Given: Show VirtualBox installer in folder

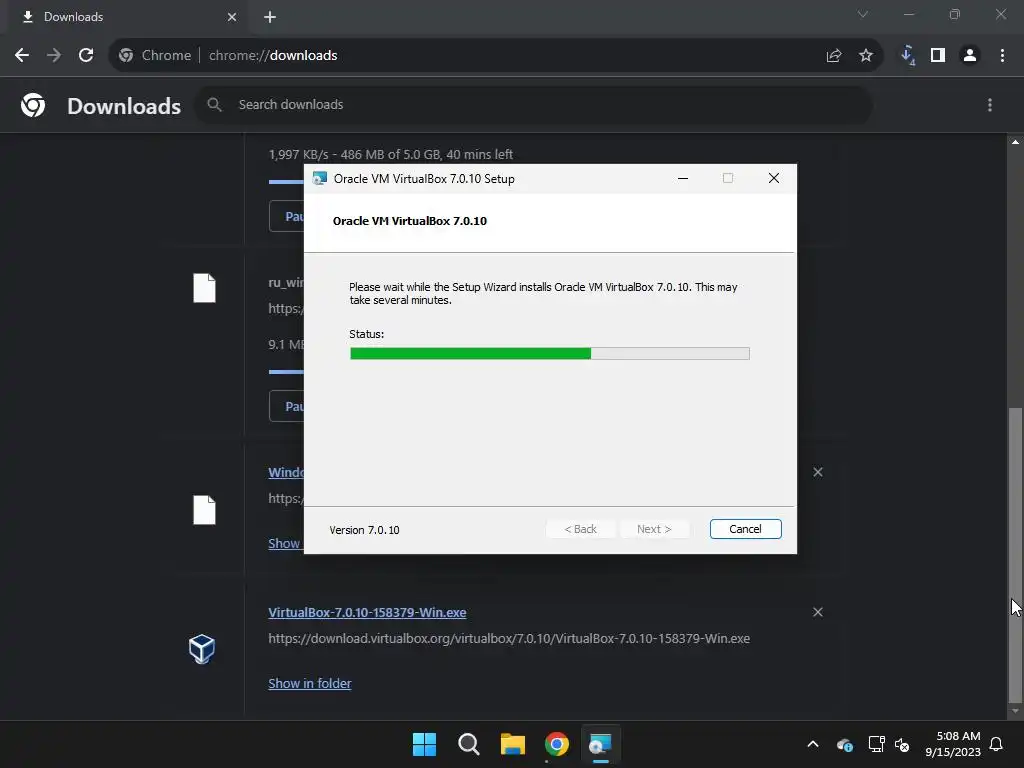Looking at the screenshot, I should (x=310, y=683).
